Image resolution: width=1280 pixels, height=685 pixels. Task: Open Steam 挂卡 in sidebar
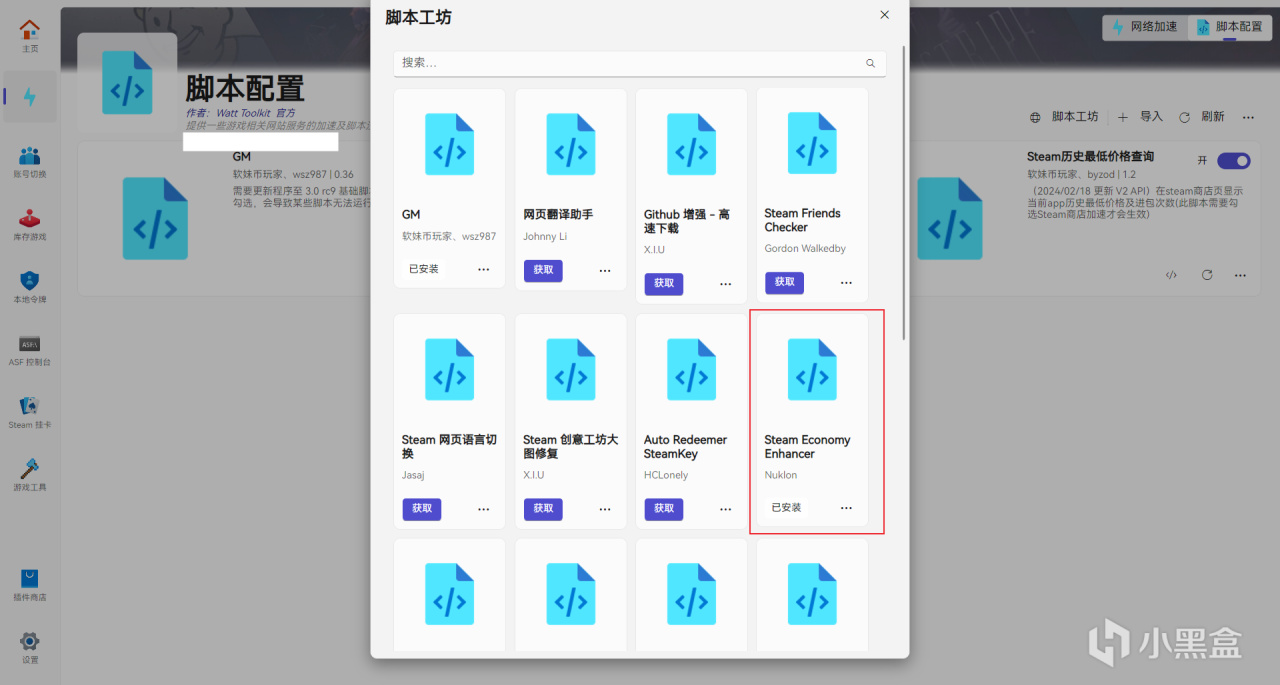pyautogui.click(x=30, y=413)
